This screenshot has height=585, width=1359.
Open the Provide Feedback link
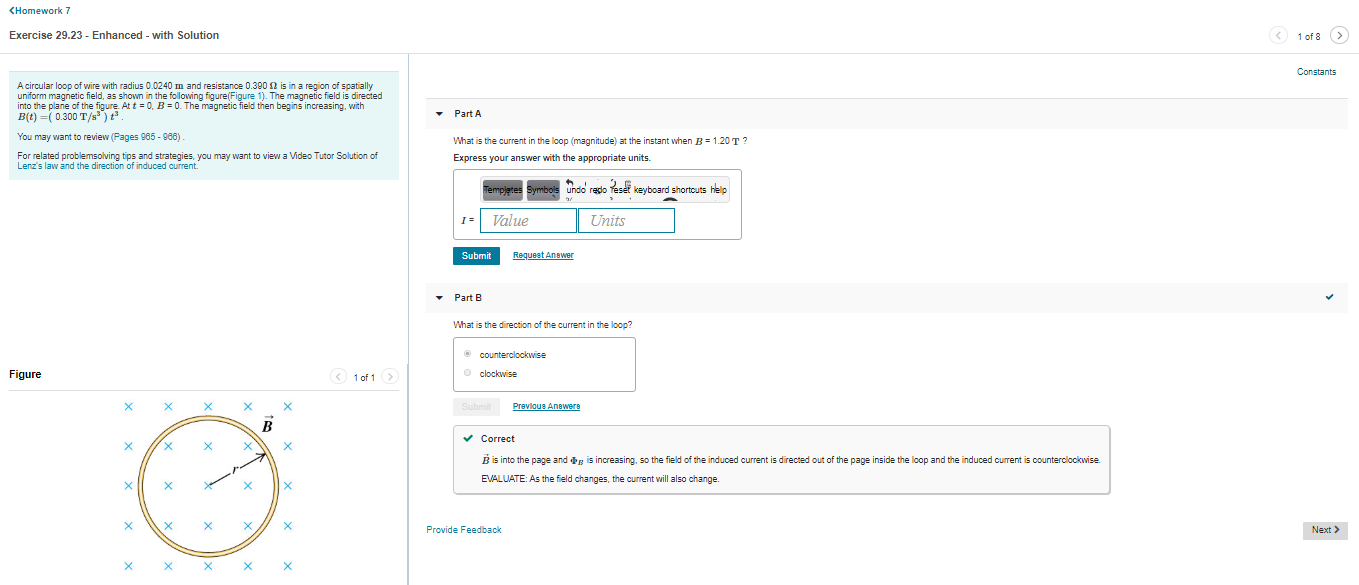(463, 529)
